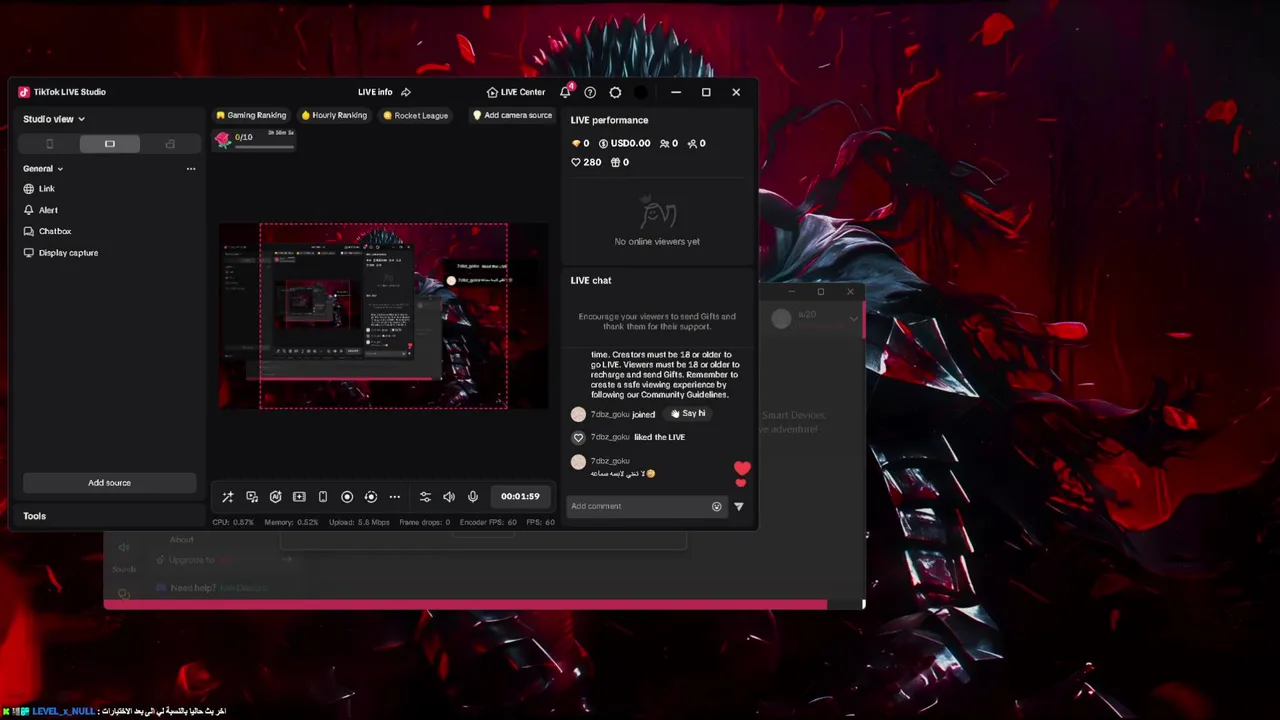Open LIVE info
Image resolution: width=1280 pixels, height=720 pixels.
click(375, 92)
